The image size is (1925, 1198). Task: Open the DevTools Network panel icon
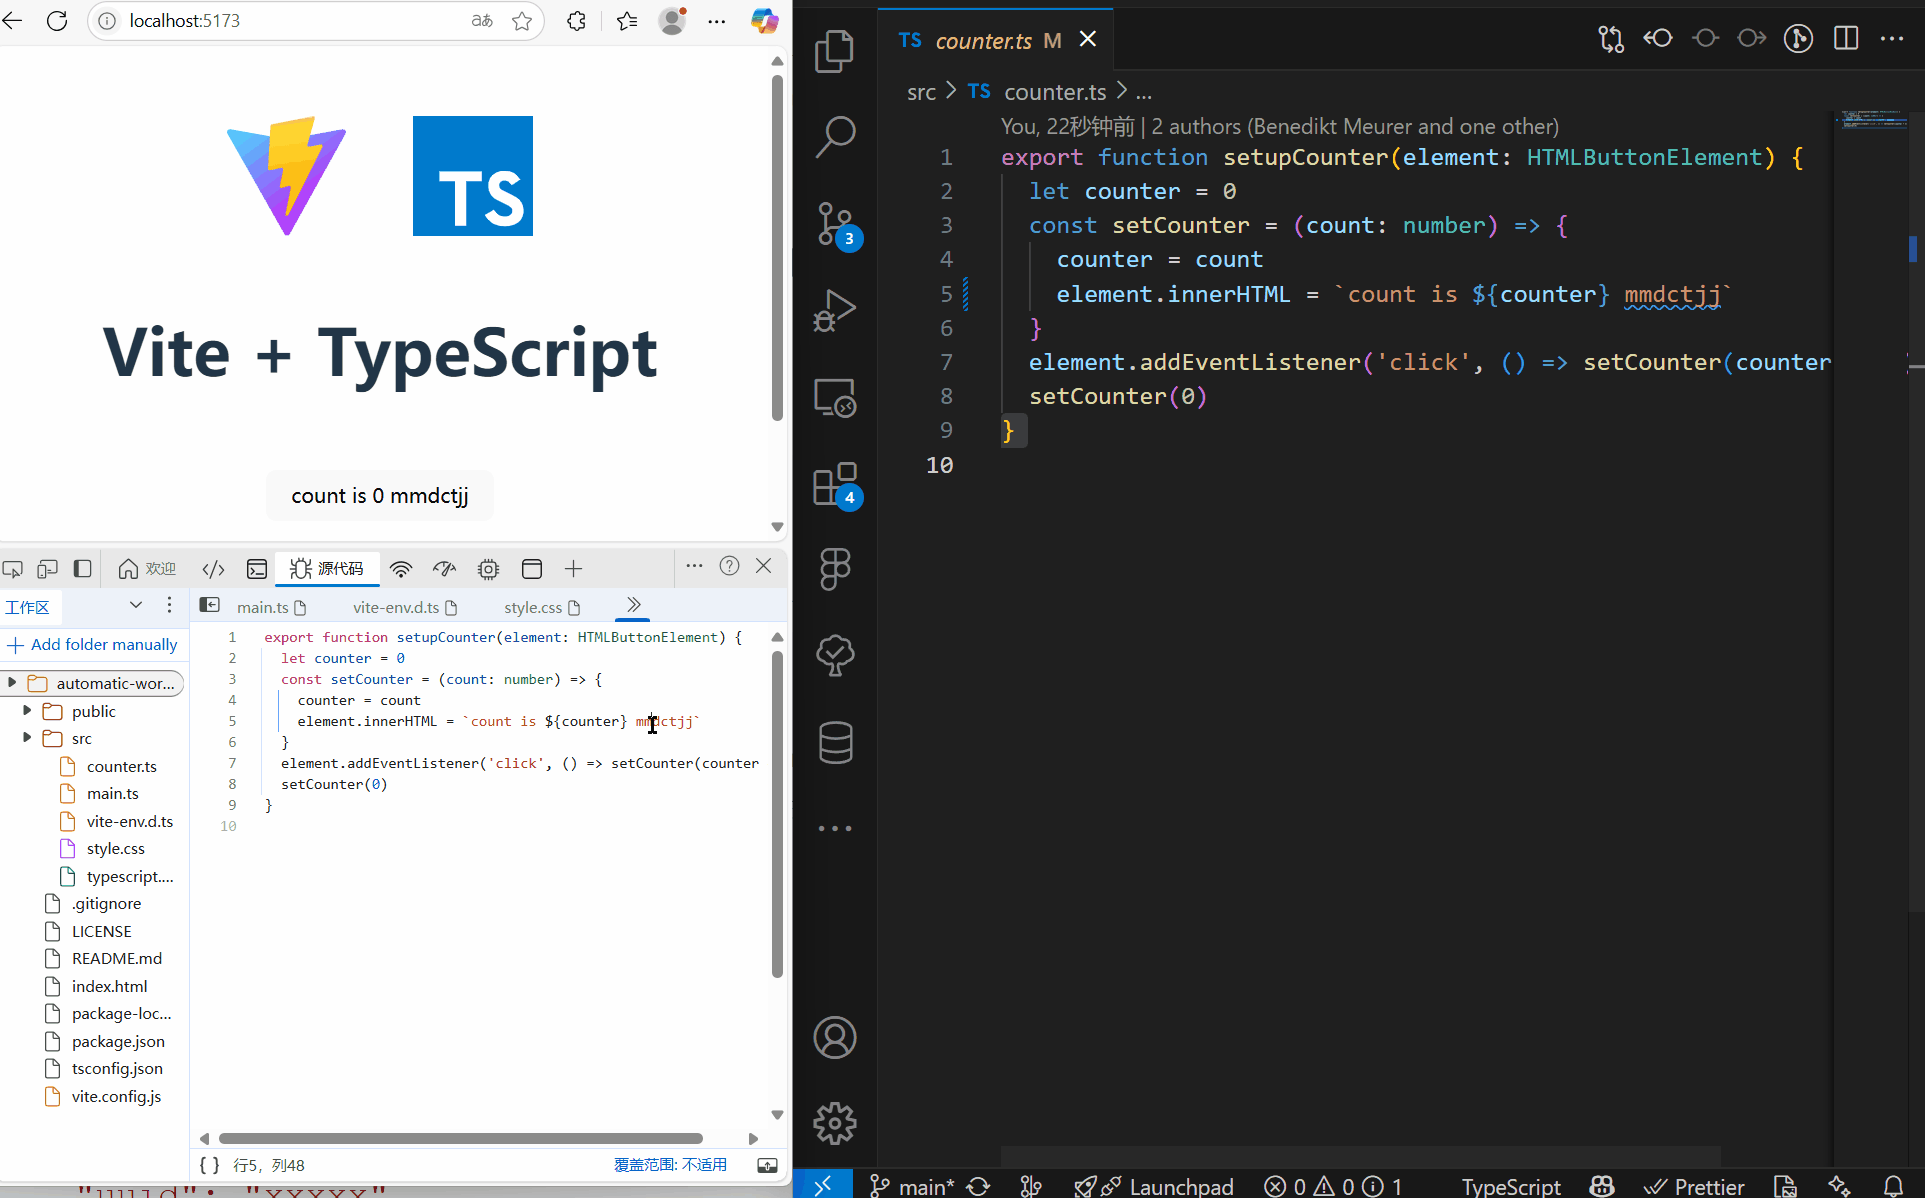point(401,569)
